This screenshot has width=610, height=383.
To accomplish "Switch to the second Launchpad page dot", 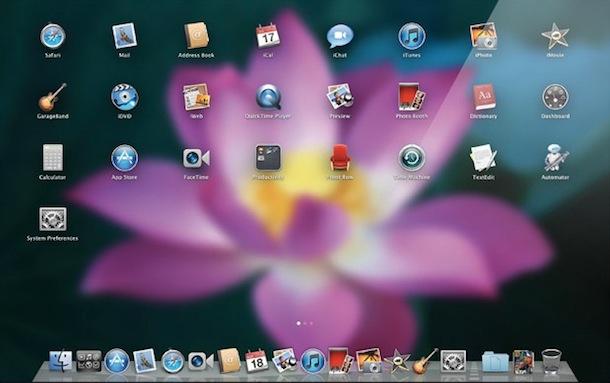I will pyautogui.click(x=305, y=323).
